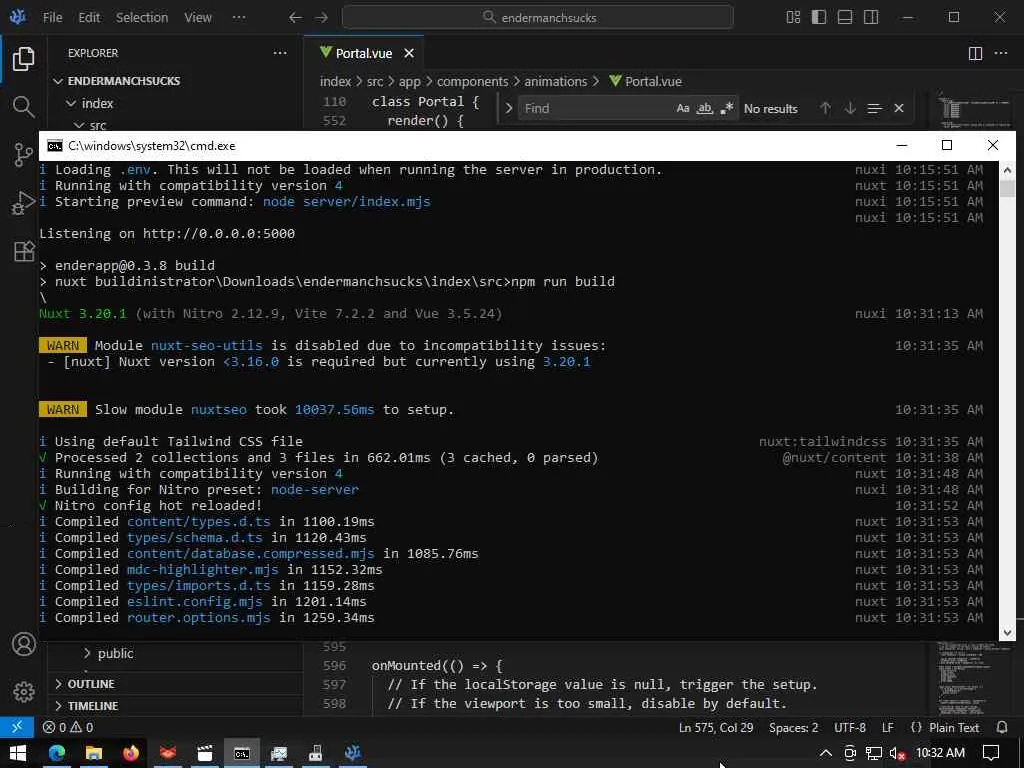
Task: Toggle secondary side bar visibility
Action: 871,18
